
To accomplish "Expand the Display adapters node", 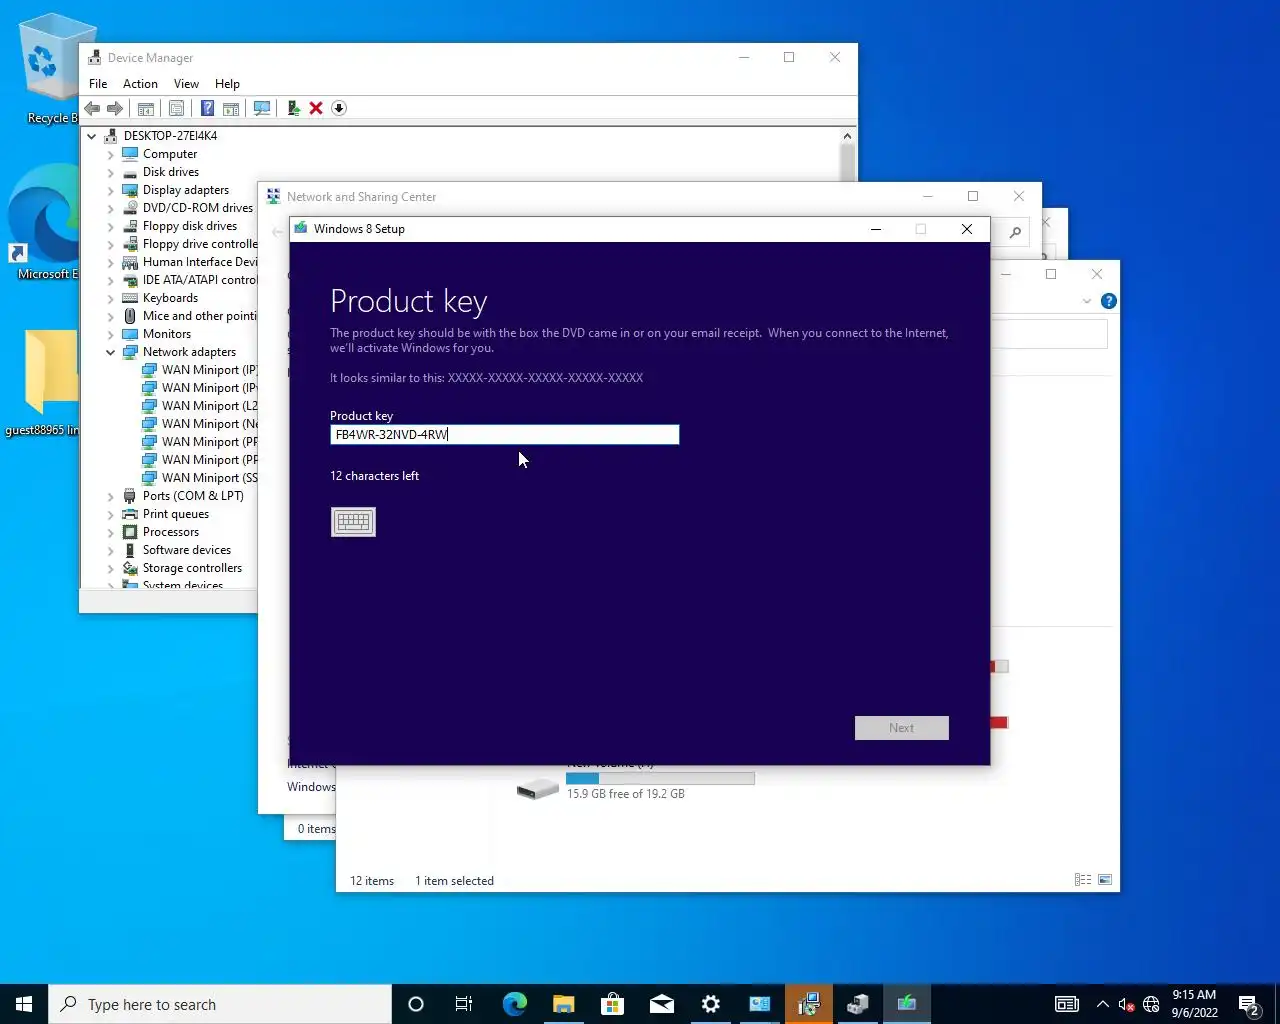I will (111, 191).
